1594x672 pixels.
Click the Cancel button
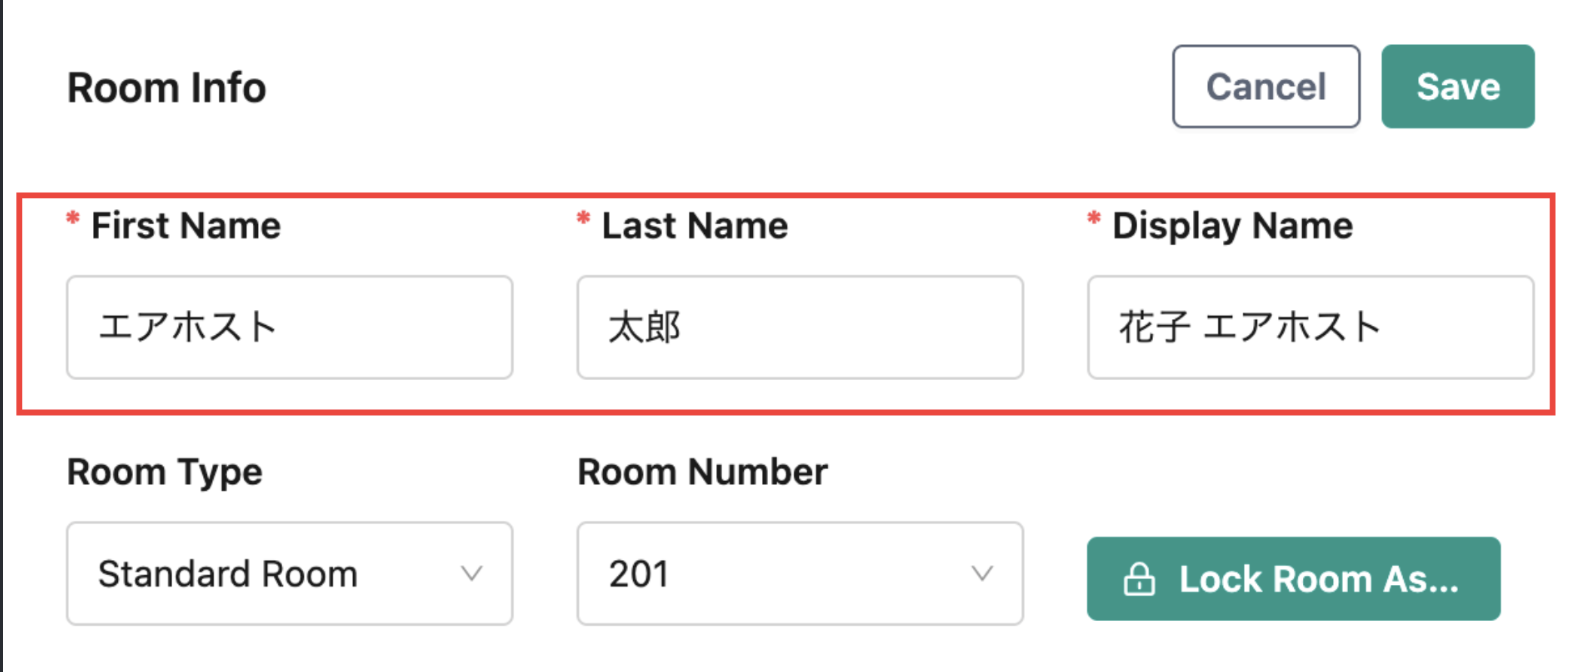pos(1265,86)
